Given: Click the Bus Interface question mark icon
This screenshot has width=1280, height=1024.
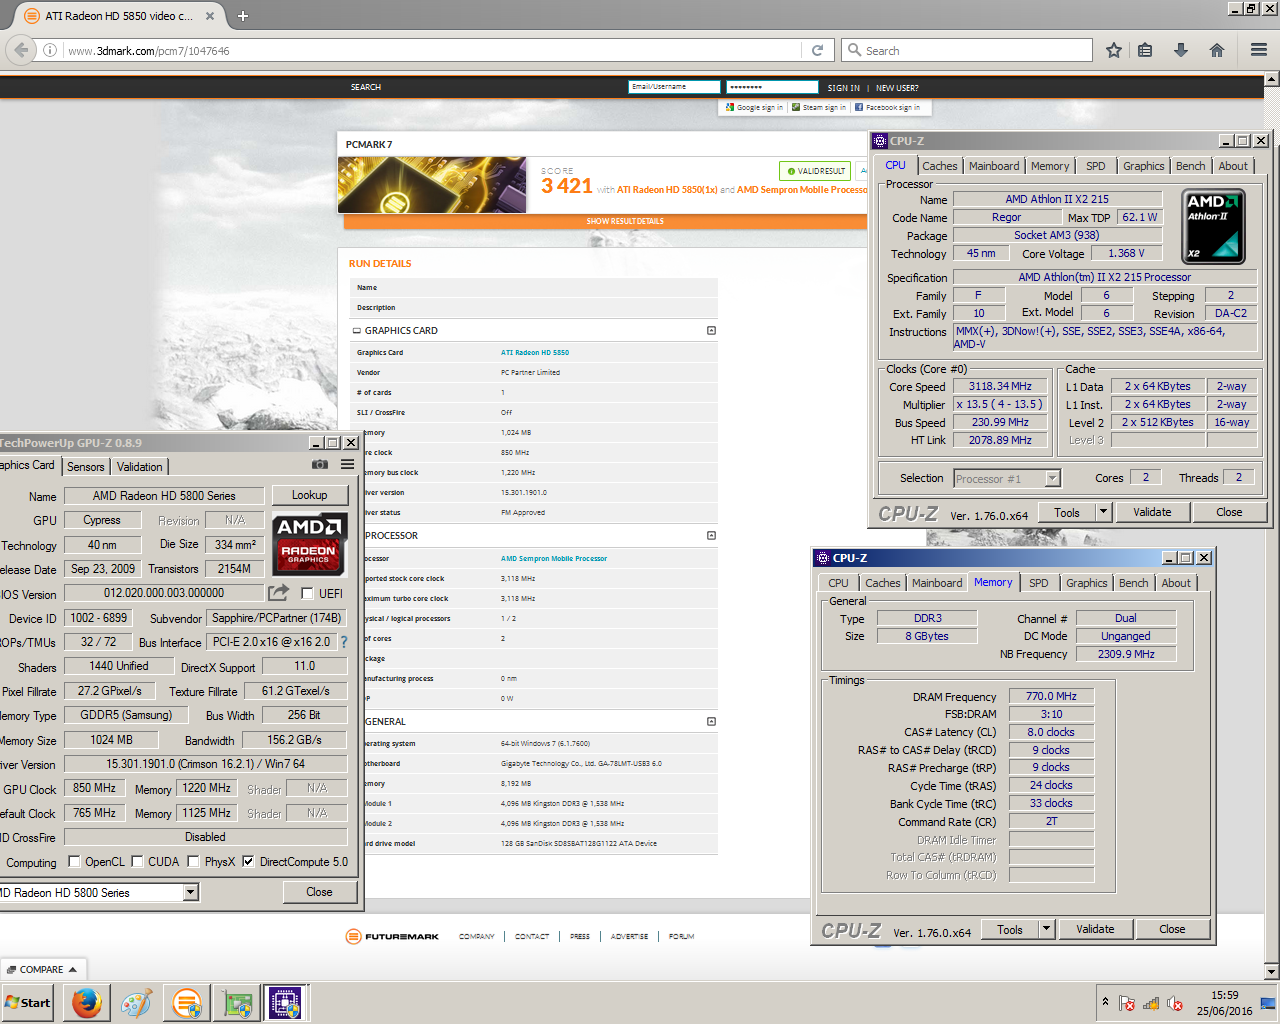Looking at the screenshot, I should coord(344,642).
